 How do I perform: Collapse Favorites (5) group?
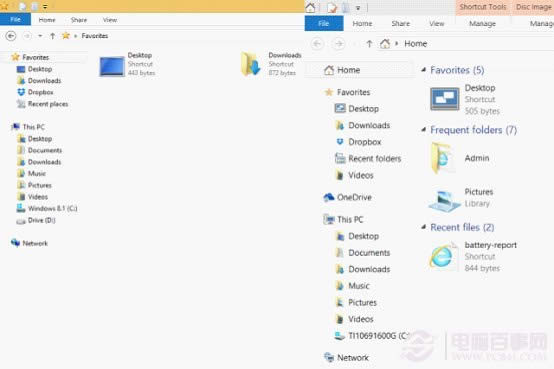pos(424,70)
